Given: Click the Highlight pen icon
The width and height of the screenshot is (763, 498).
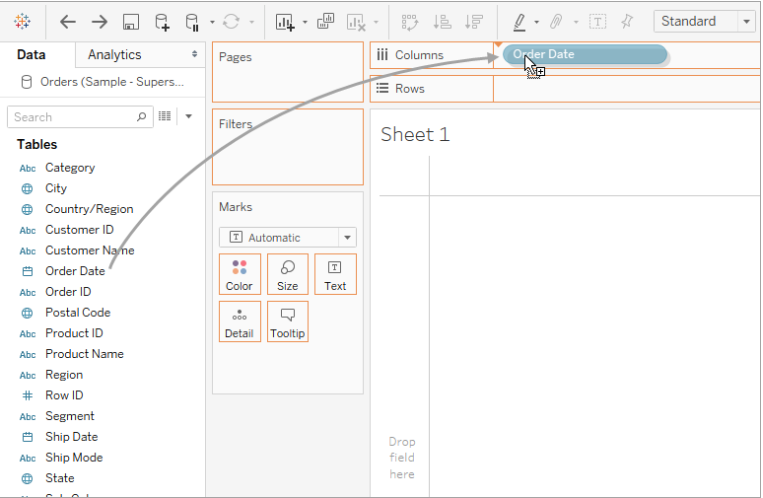Looking at the screenshot, I should [x=520, y=22].
